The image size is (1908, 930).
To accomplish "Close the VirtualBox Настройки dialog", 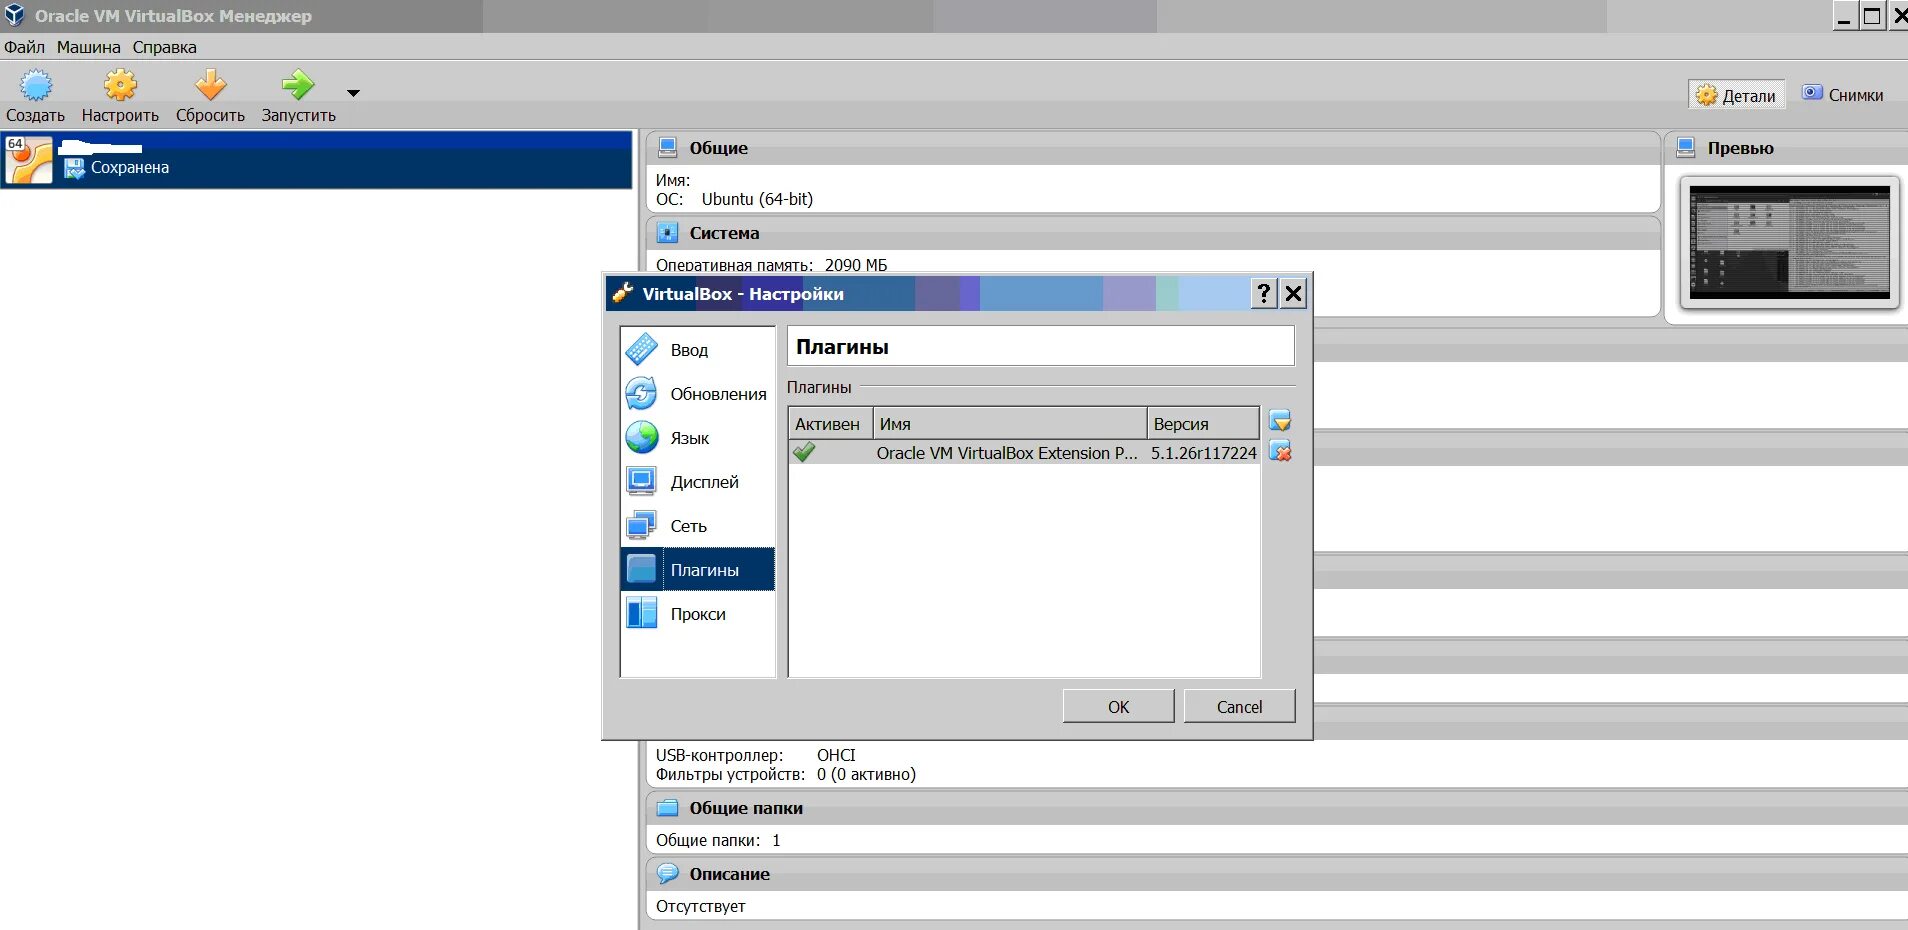I will [1293, 293].
